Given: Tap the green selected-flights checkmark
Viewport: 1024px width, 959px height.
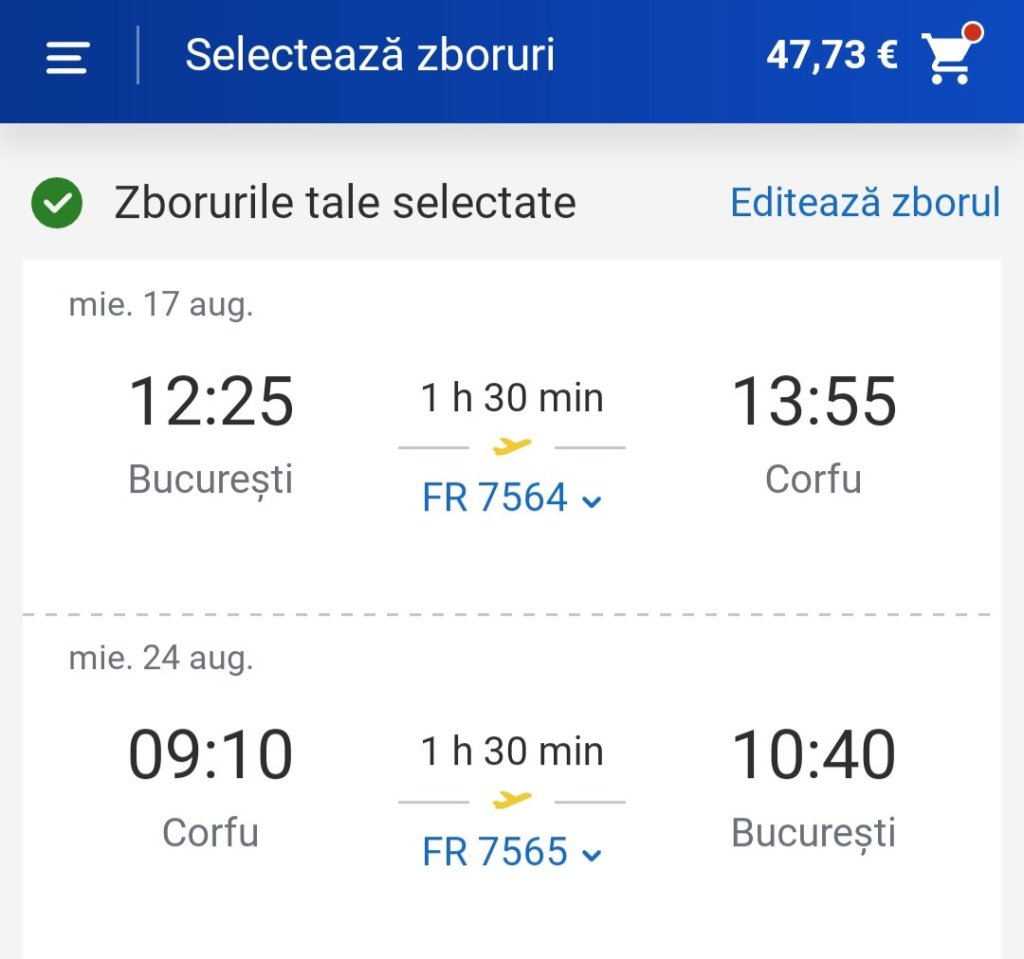Looking at the screenshot, I should pyautogui.click(x=57, y=203).
